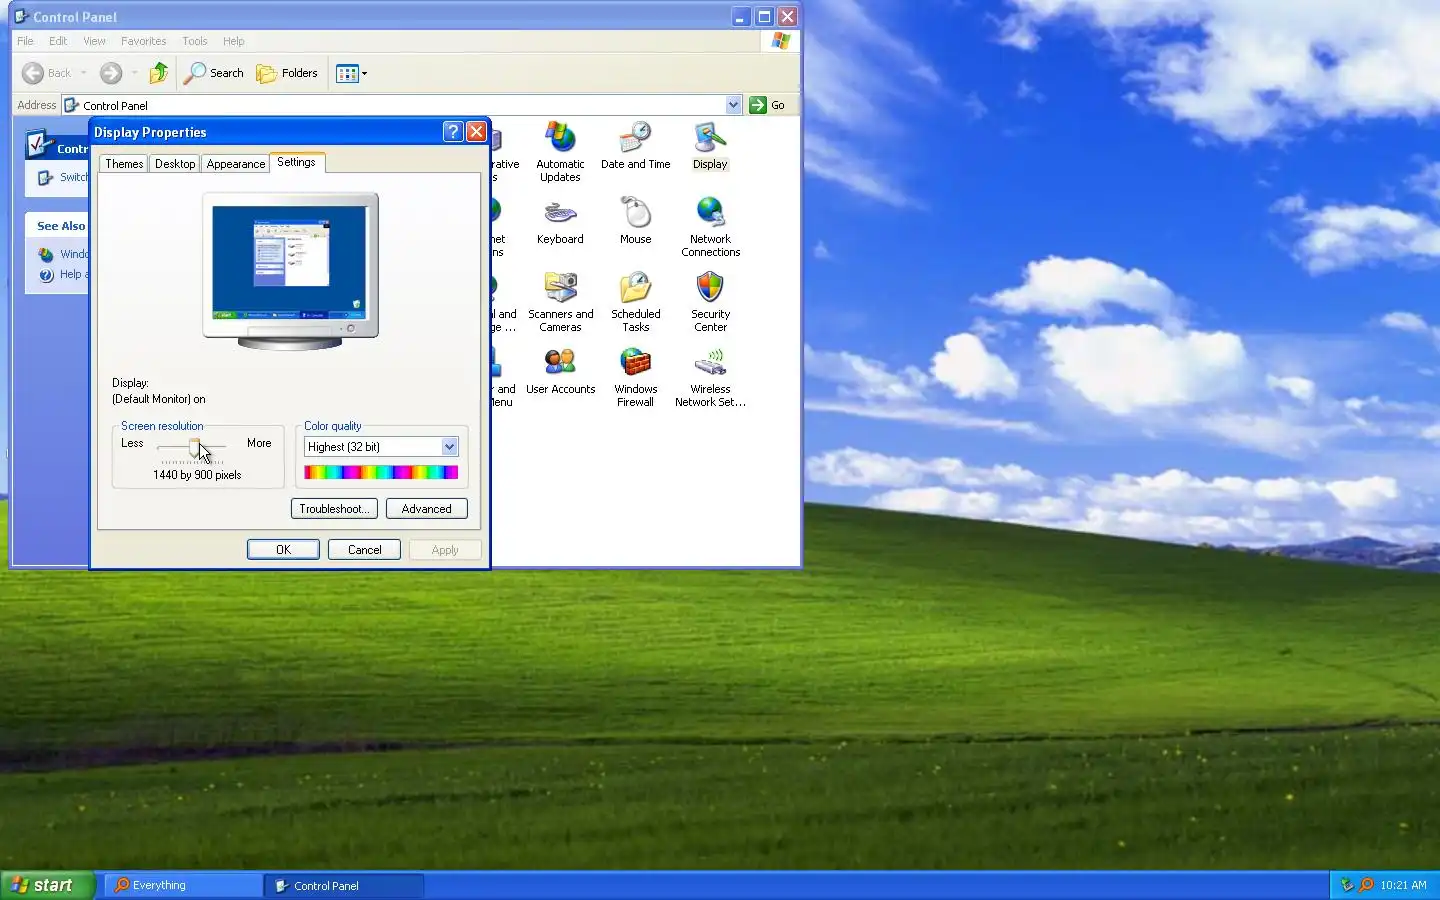
Task: Click the monitor preview image
Action: coord(290,271)
